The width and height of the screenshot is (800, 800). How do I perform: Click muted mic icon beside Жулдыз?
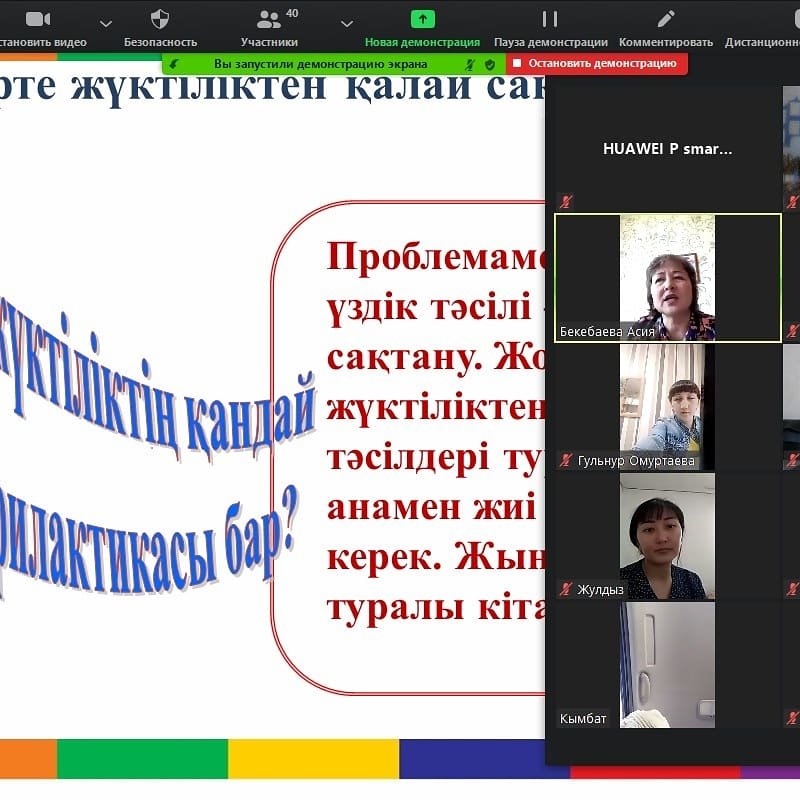click(x=565, y=589)
